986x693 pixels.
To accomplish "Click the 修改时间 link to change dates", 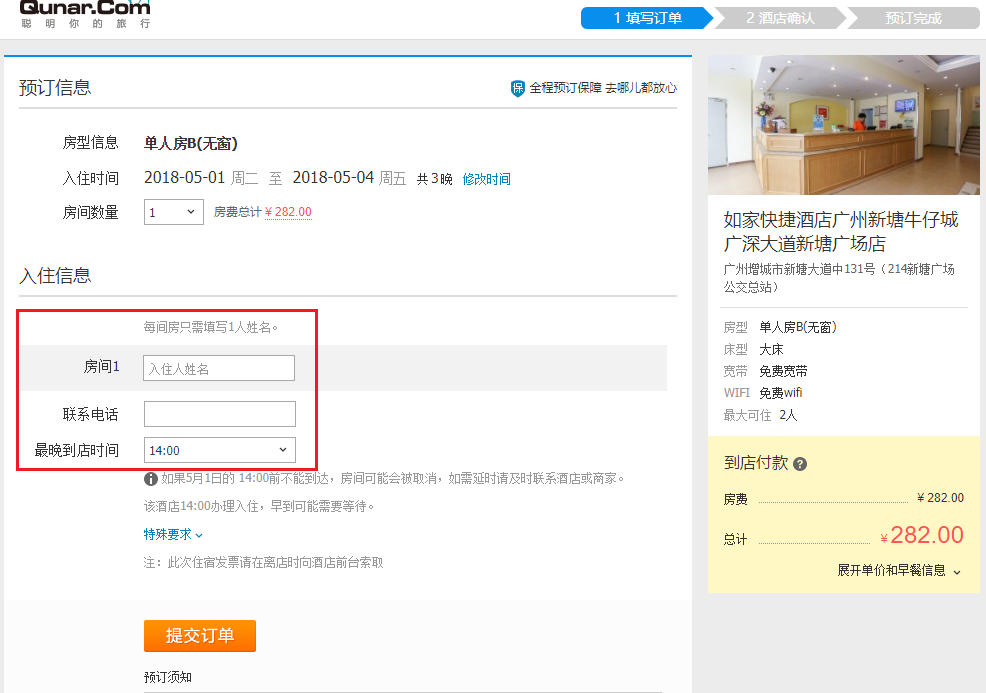I will coord(487,177).
